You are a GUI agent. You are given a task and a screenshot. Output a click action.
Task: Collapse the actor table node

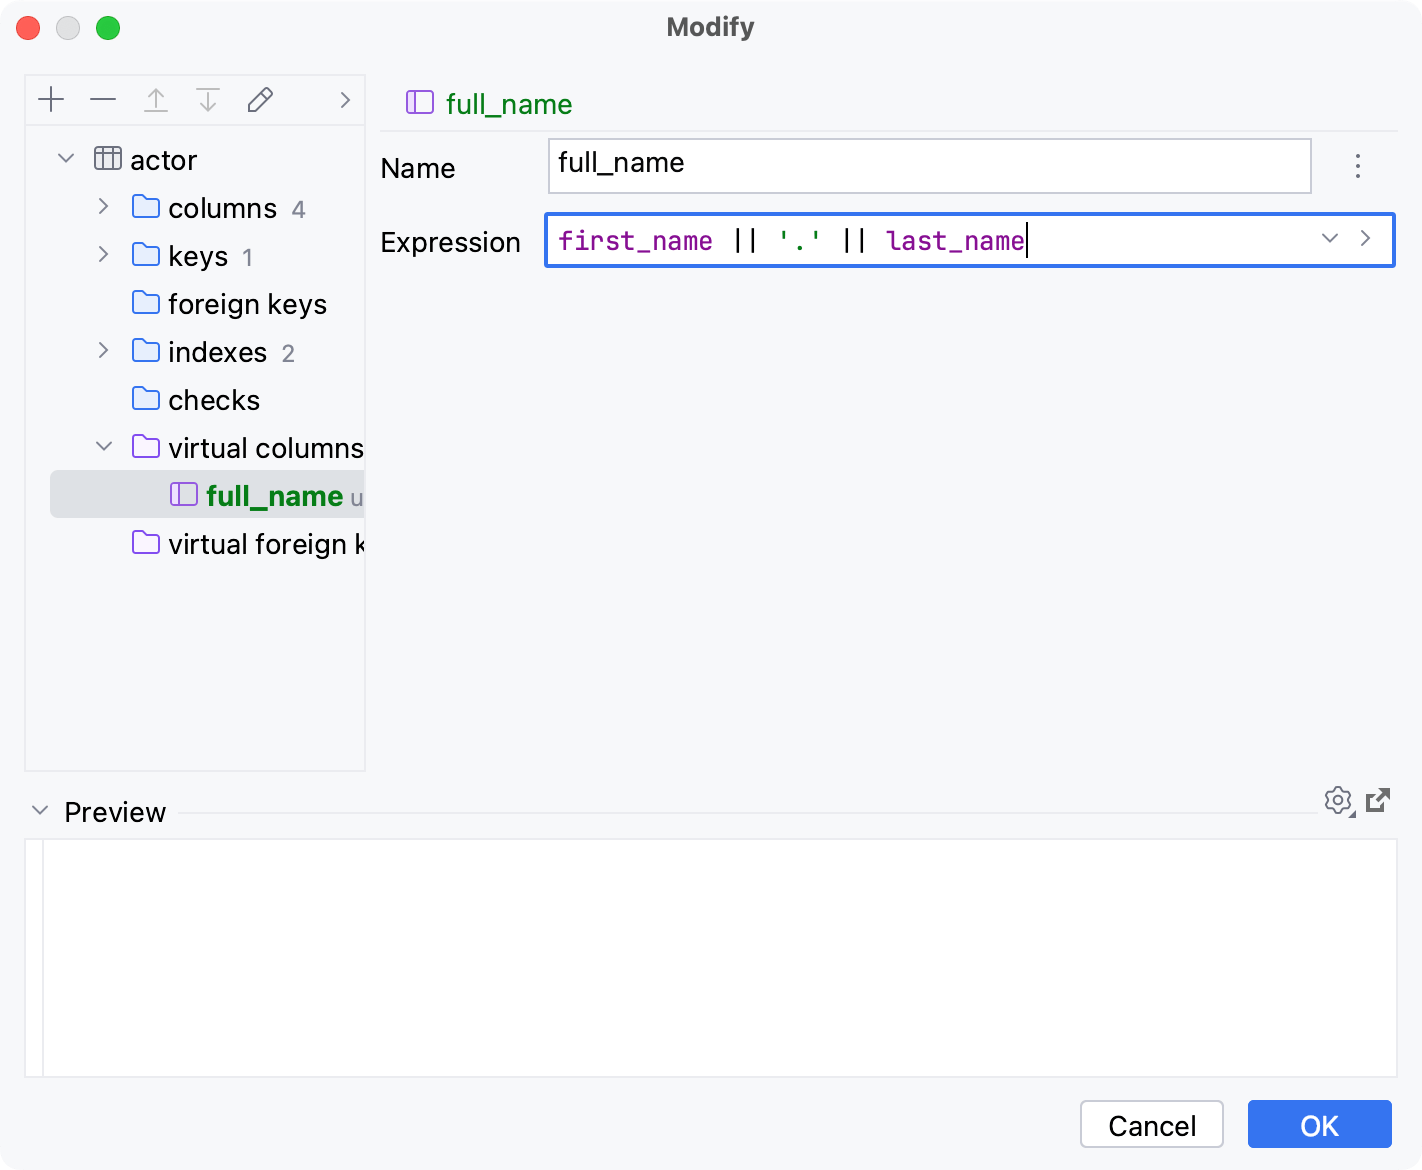coord(65,158)
